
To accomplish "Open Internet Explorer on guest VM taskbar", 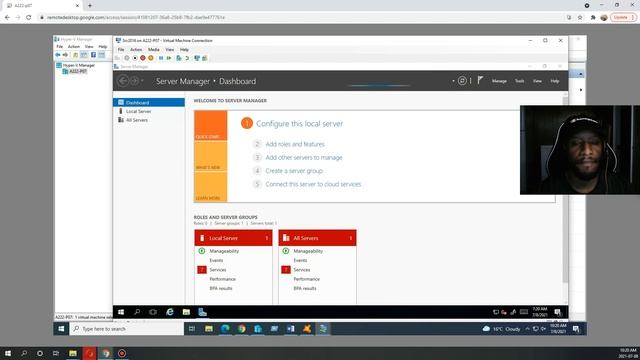I will click(170, 312).
